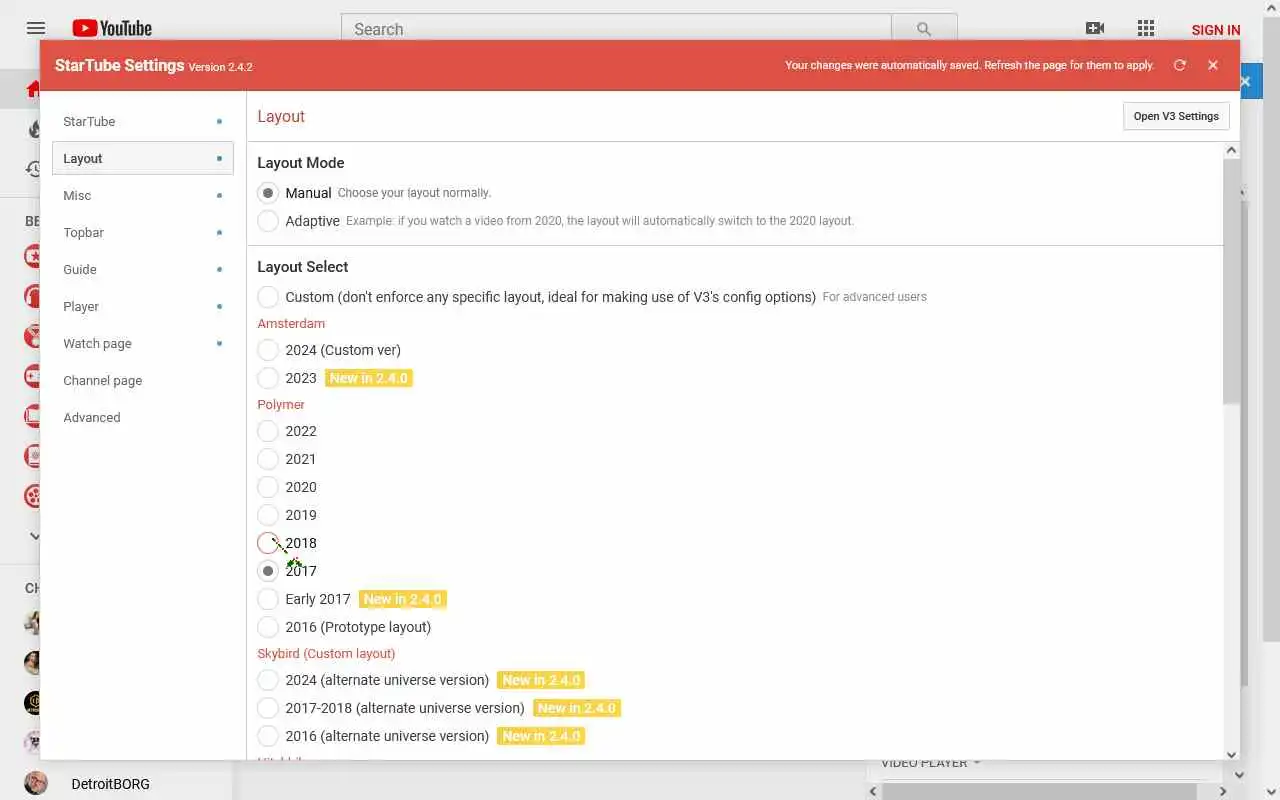Viewport: 1280px width, 800px height.
Task: Click the DetroitBORG channel name
Action: (x=110, y=784)
